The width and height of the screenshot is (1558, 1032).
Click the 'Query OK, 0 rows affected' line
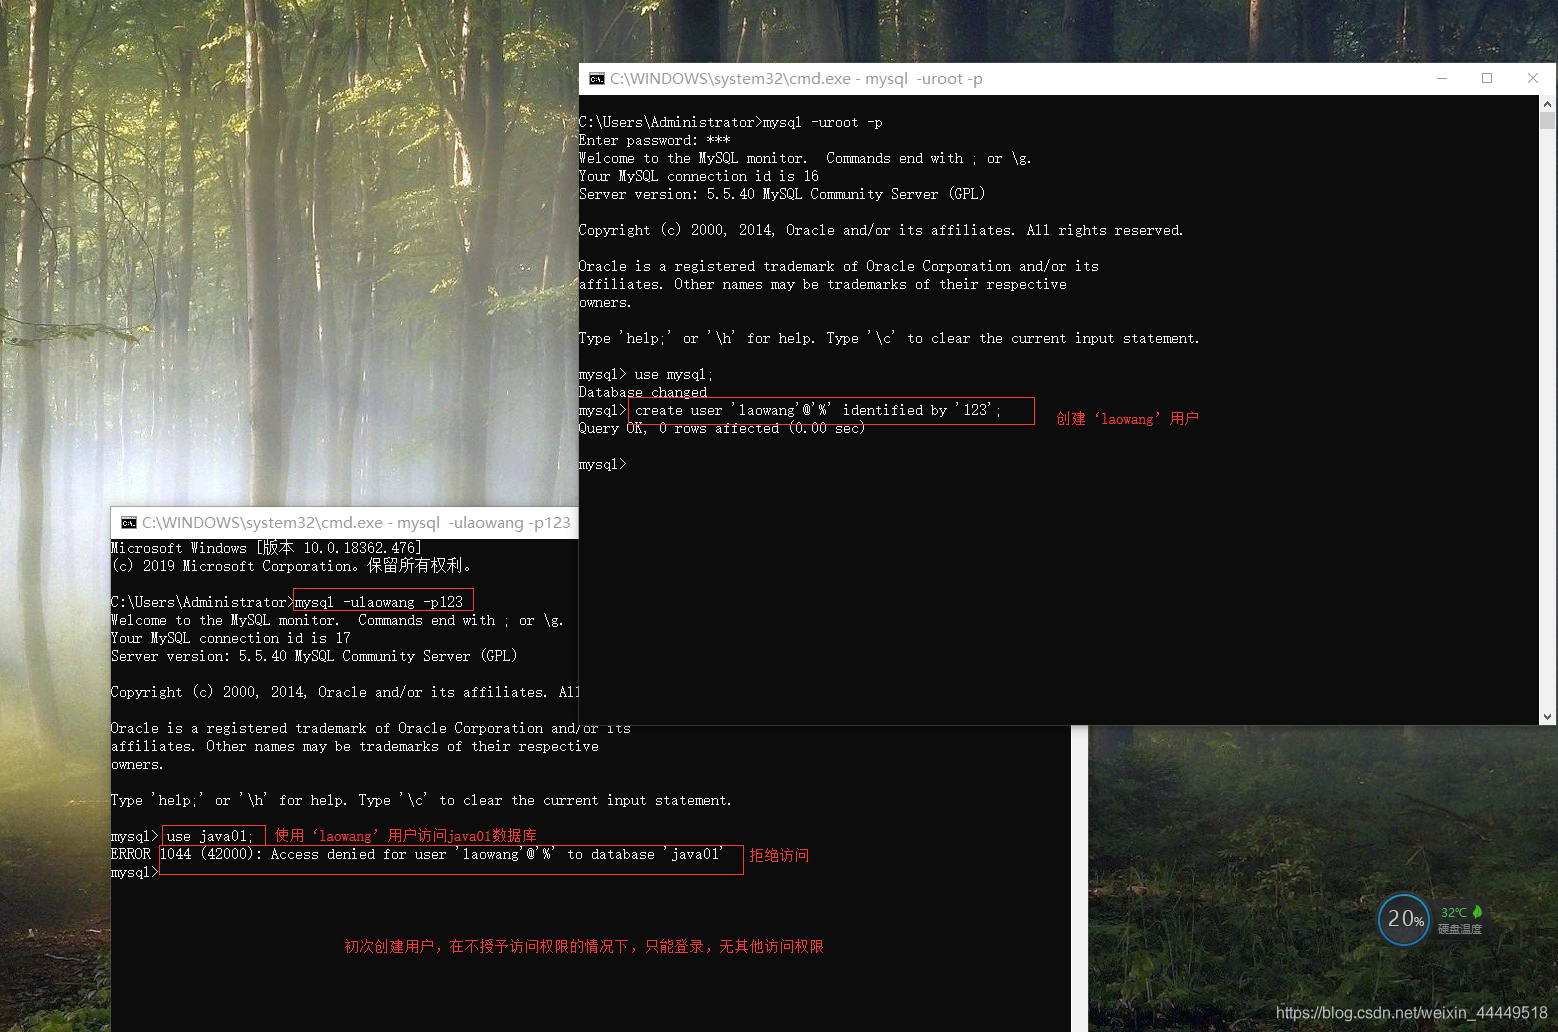point(722,429)
